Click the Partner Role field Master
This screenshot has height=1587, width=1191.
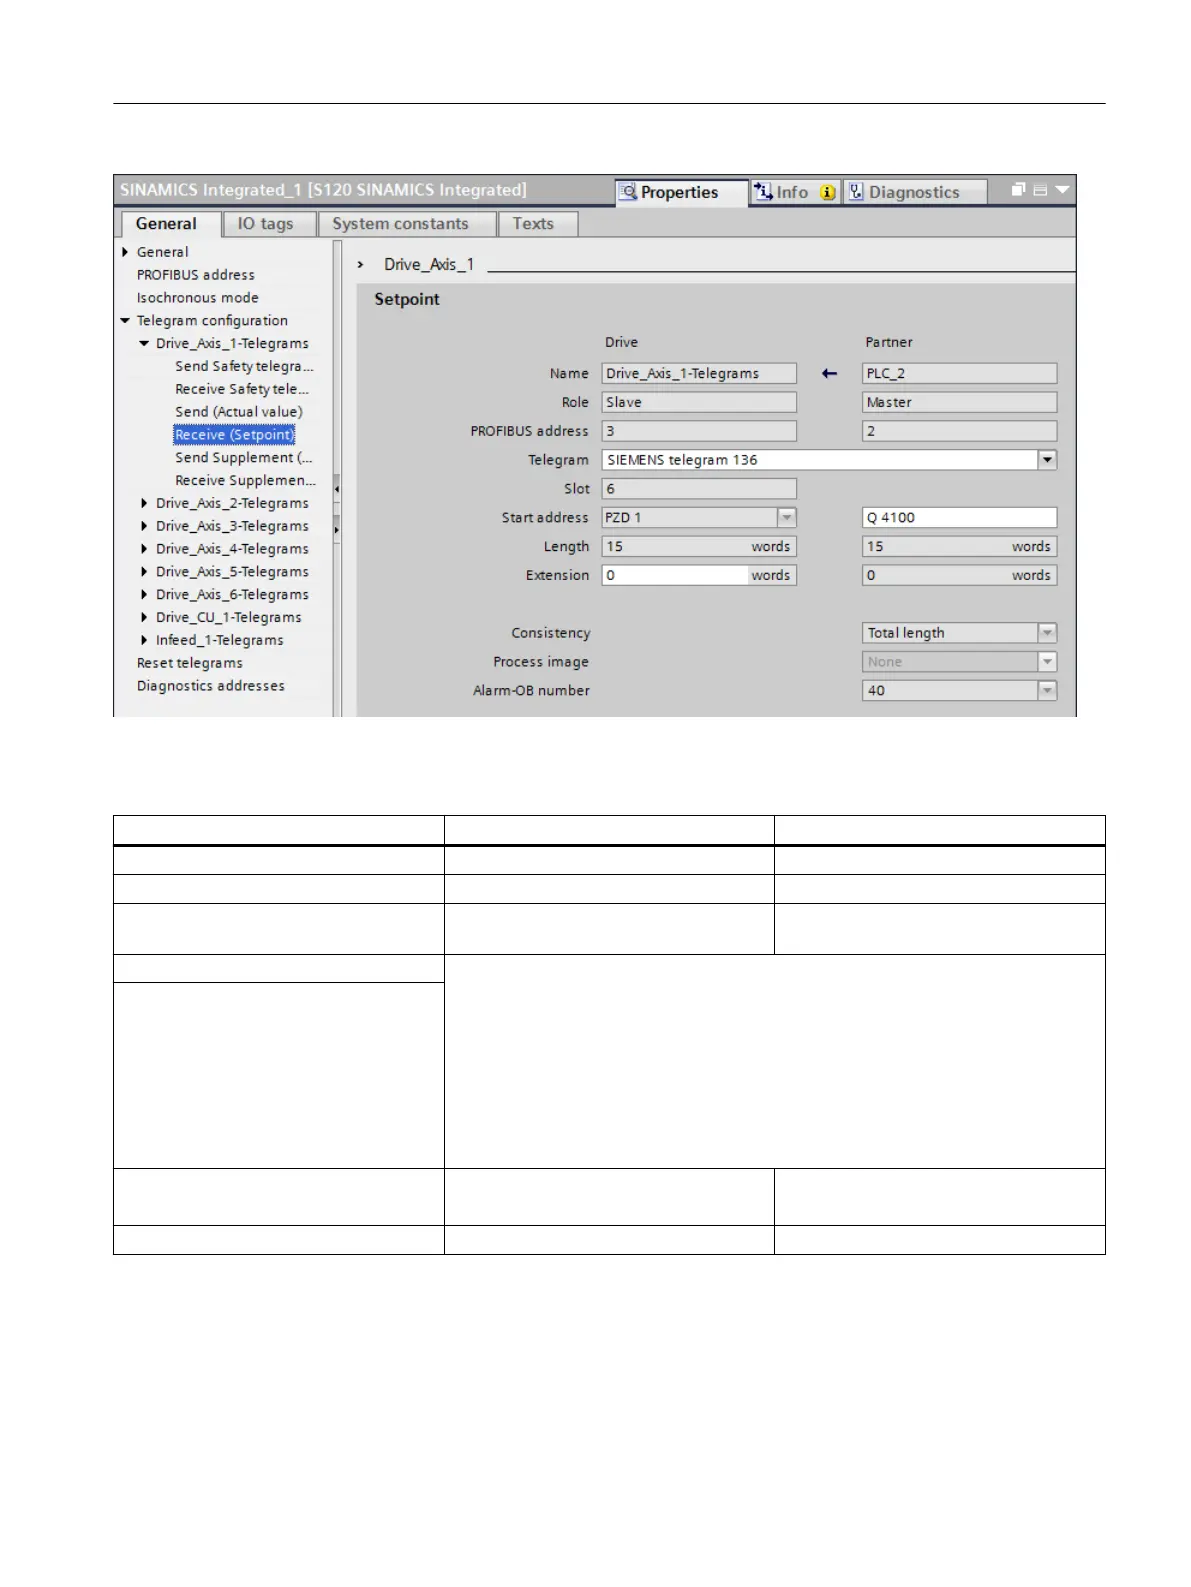[959, 403]
